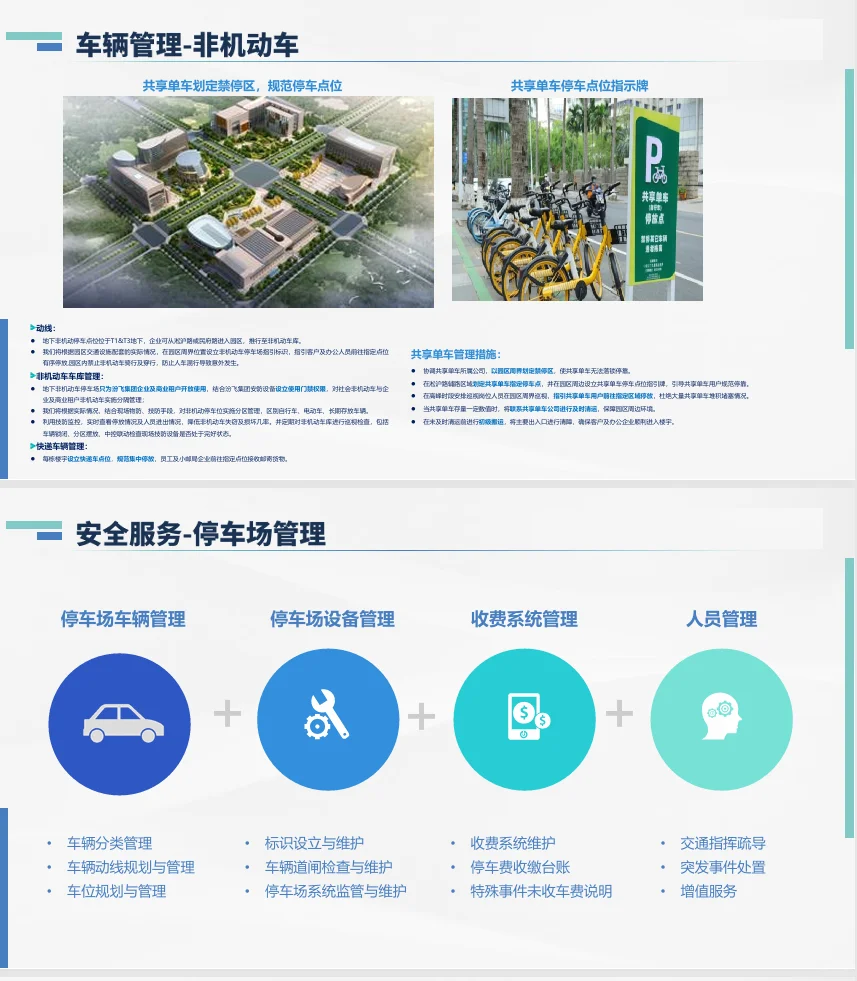Click the shared bicycles parking photo
This screenshot has height=981, width=857.
point(578,200)
